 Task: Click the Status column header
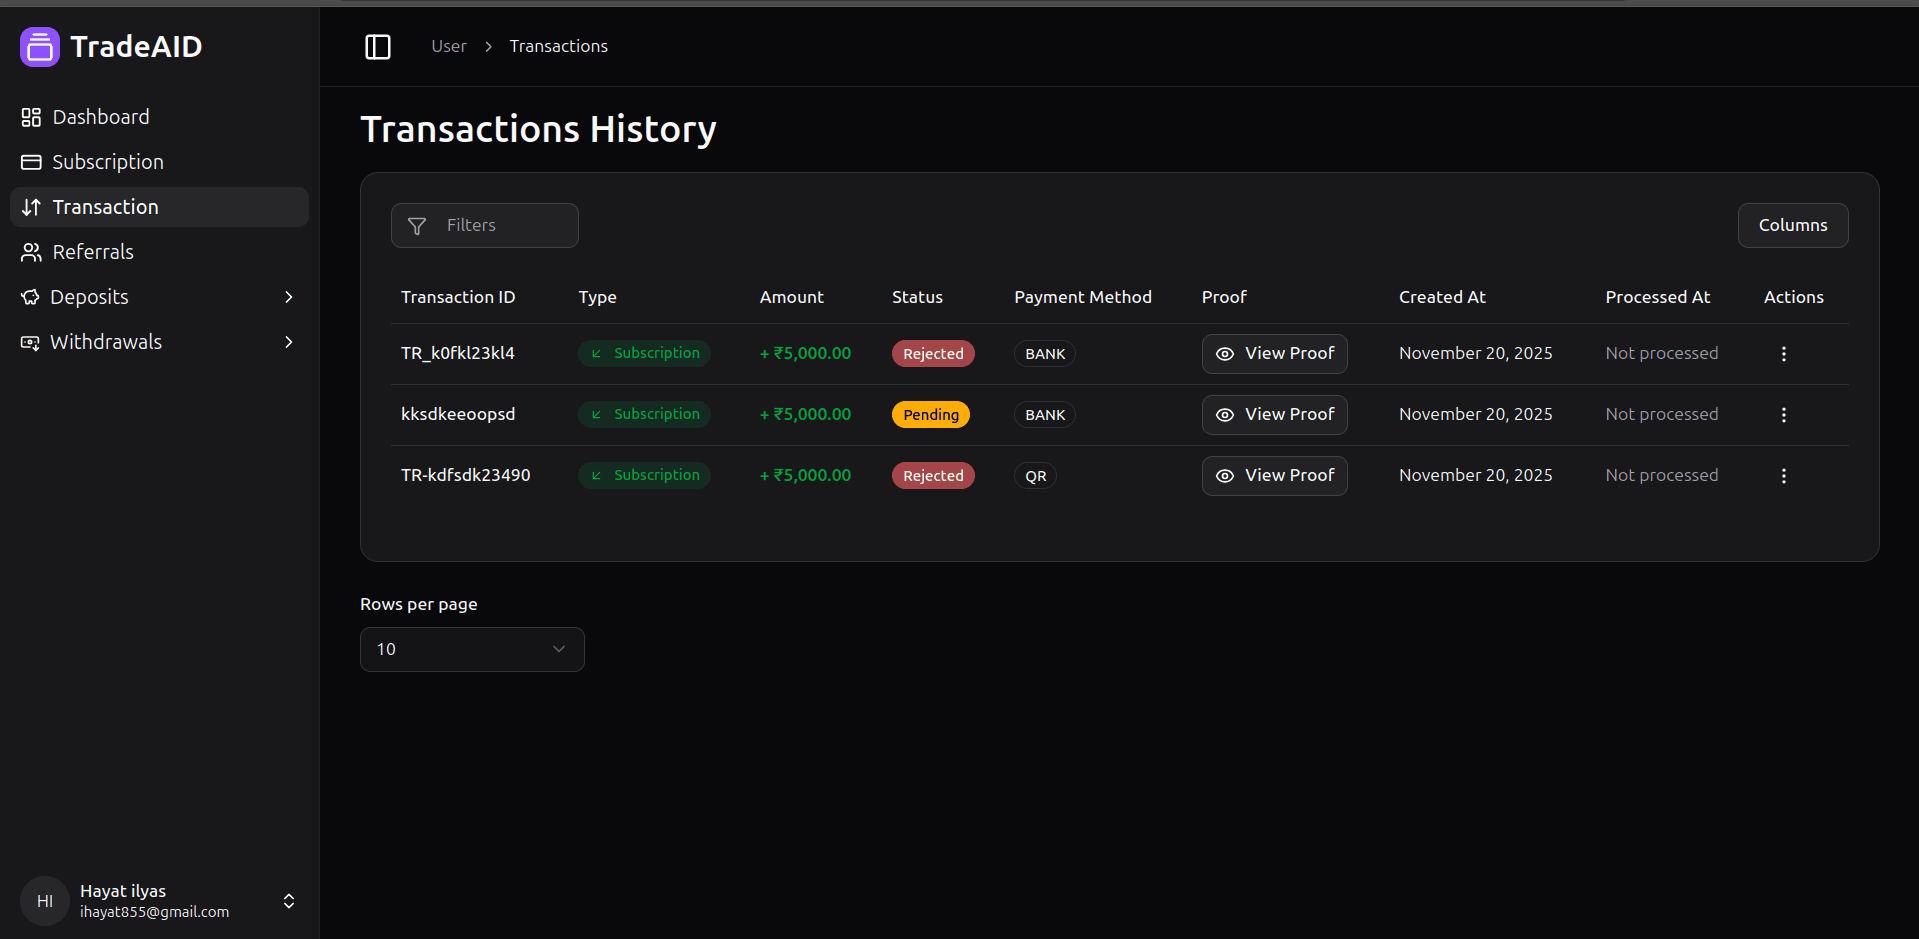pyautogui.click(x=917, y=297)
